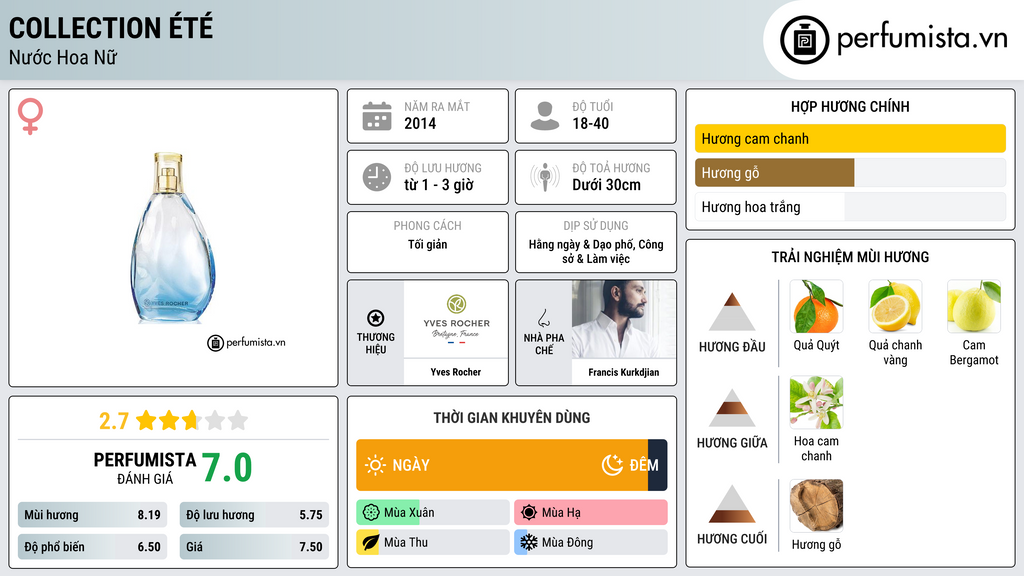Click the orange Ngày day usage bar

click(x=502, y=465)
